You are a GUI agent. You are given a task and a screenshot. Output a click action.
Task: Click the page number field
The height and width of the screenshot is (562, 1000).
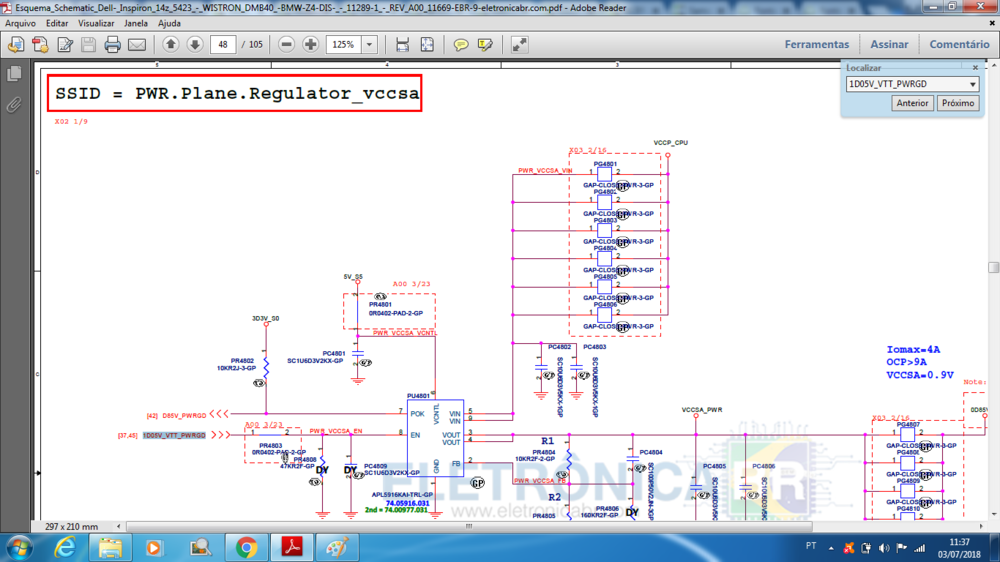223,45
